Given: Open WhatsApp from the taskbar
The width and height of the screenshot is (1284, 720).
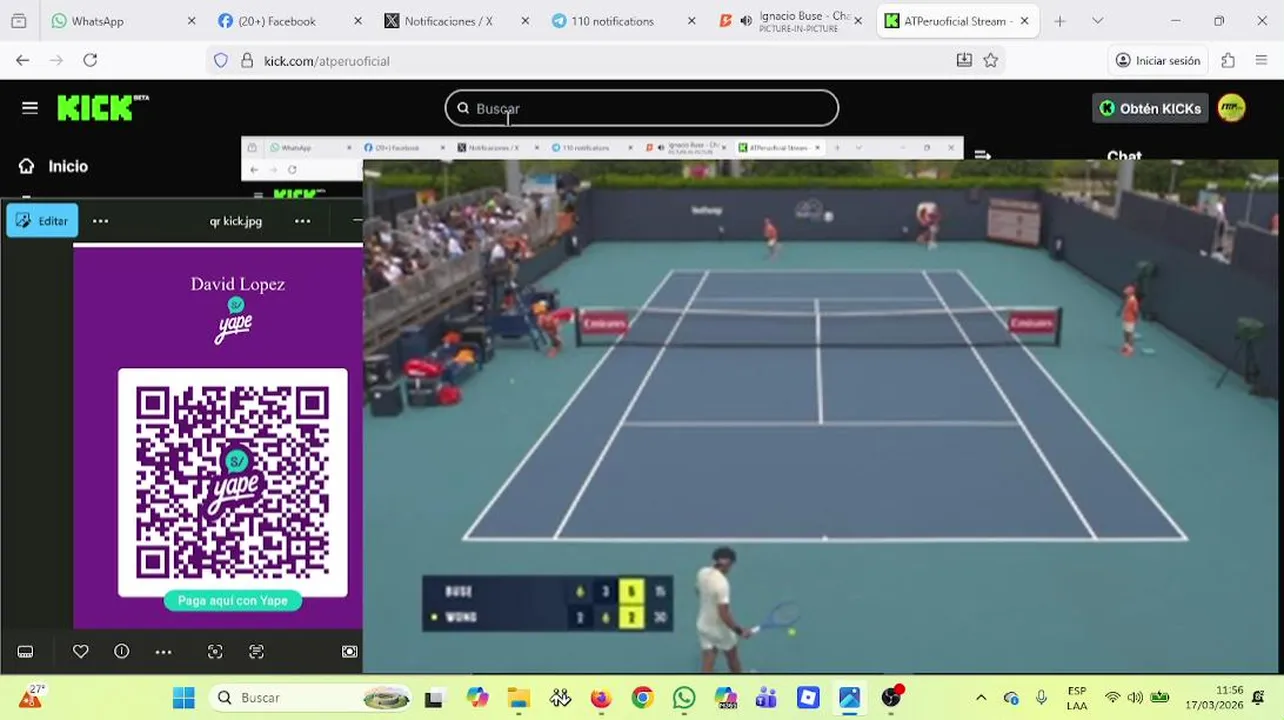Looking at the screenshot, I should coord(684,697).
